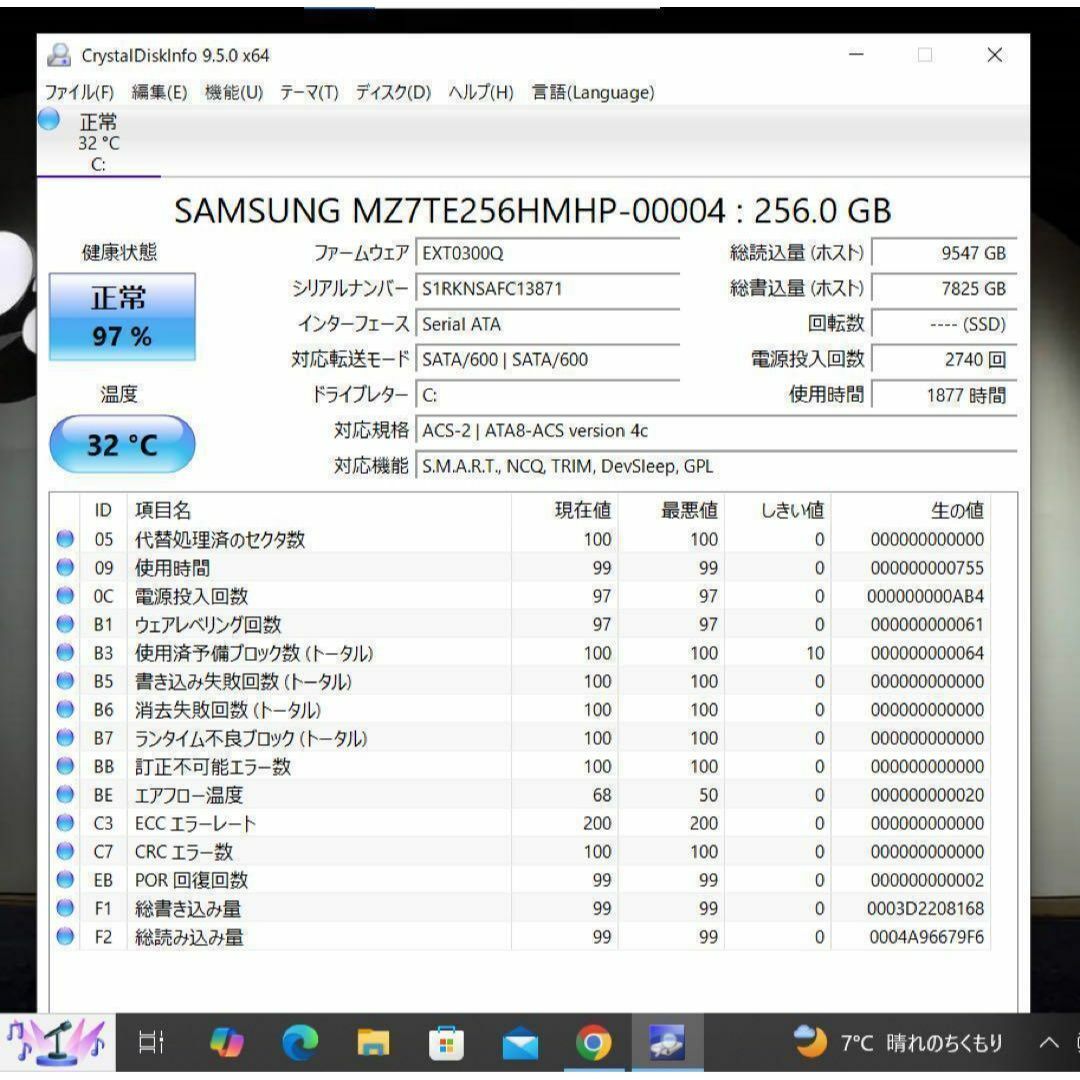Click the CrystalDiskInfo taskbar icon
1080x1080 pixels.
pos(667,1042)
